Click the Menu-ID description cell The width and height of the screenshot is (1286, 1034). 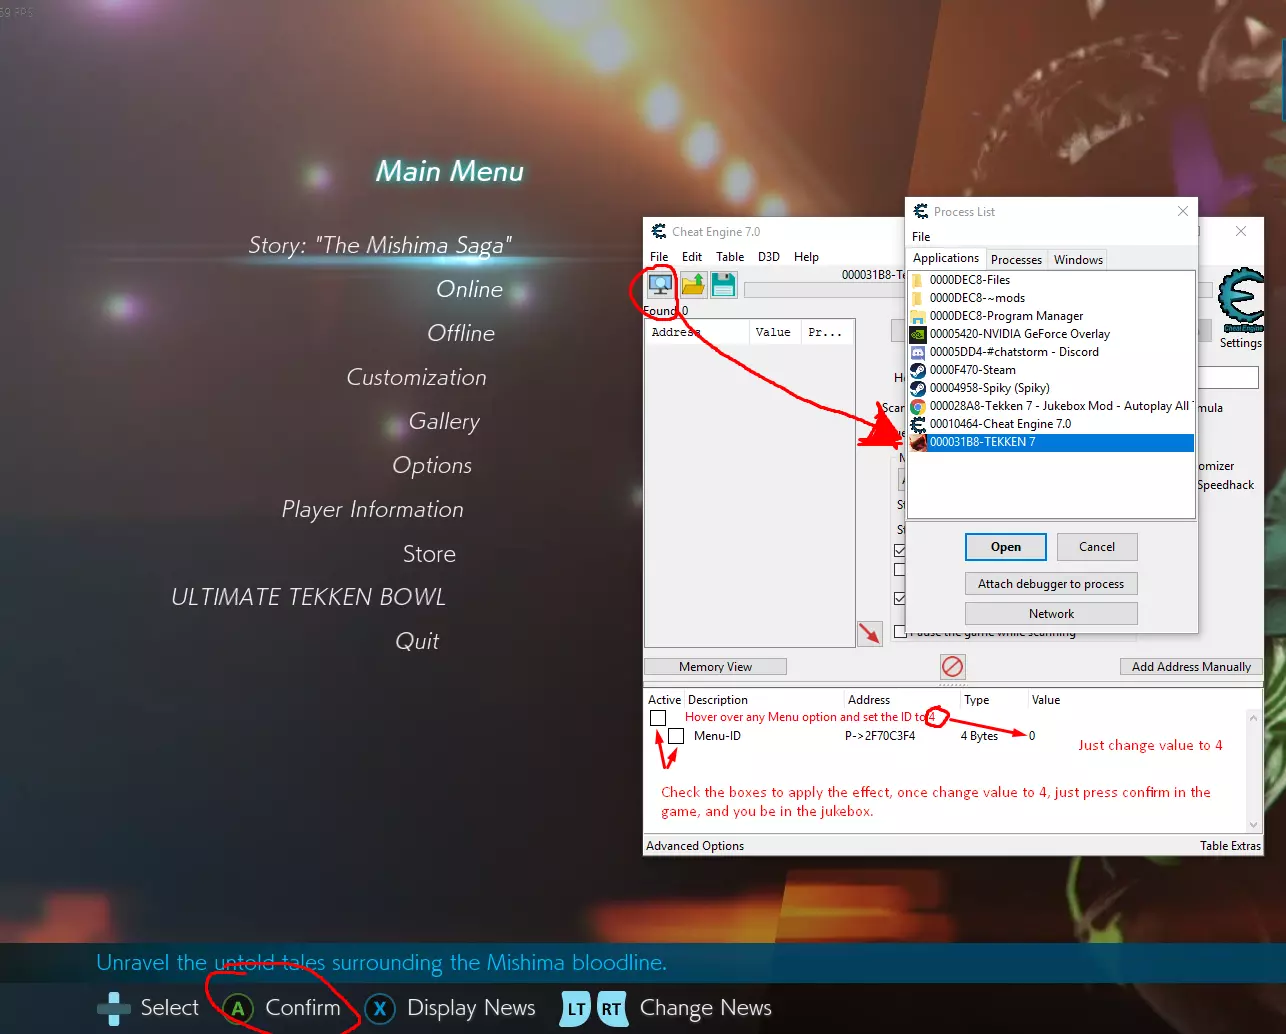tap(717, 736)
